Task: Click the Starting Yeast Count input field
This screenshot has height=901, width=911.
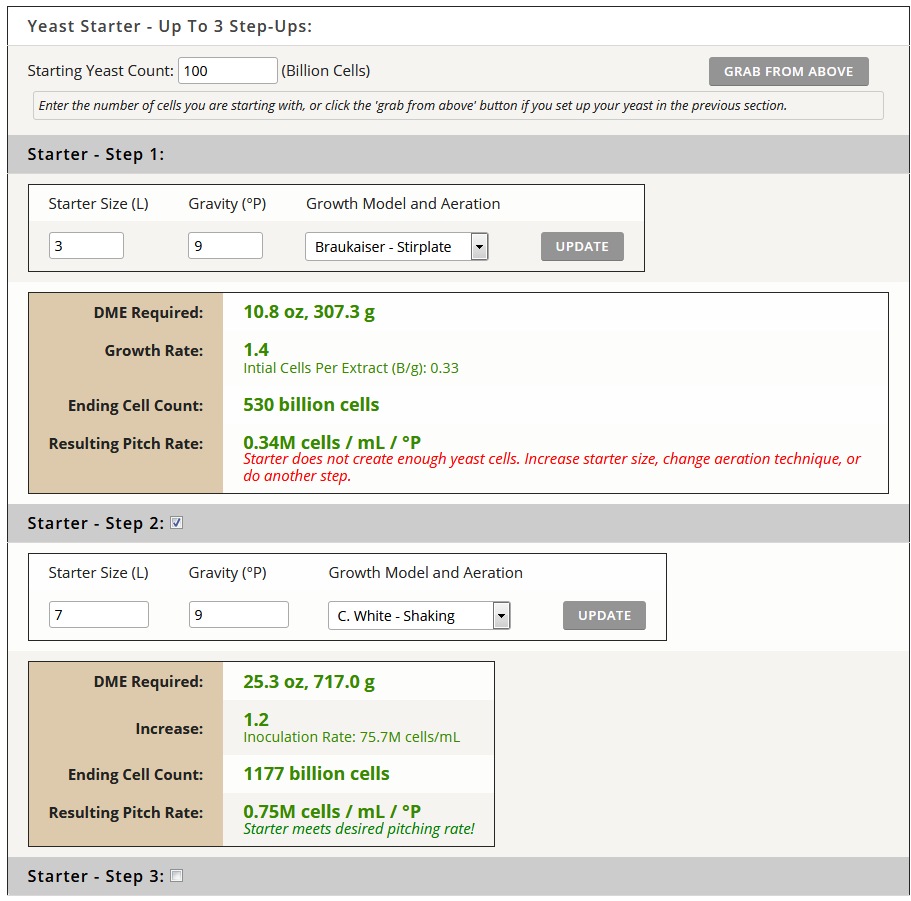Action: coord(227,71)
